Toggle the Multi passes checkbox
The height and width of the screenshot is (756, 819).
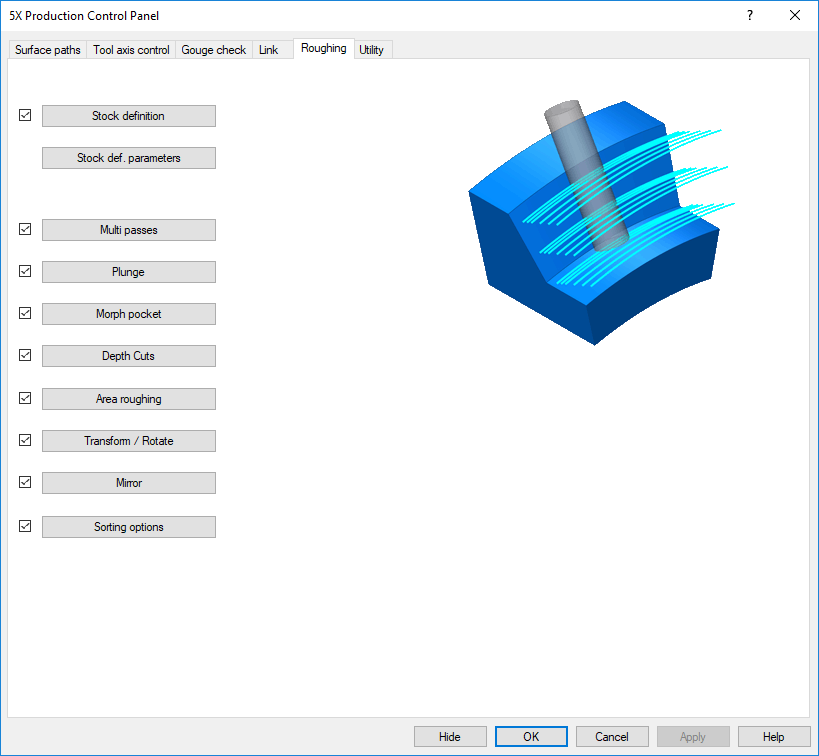coord(25,230)
